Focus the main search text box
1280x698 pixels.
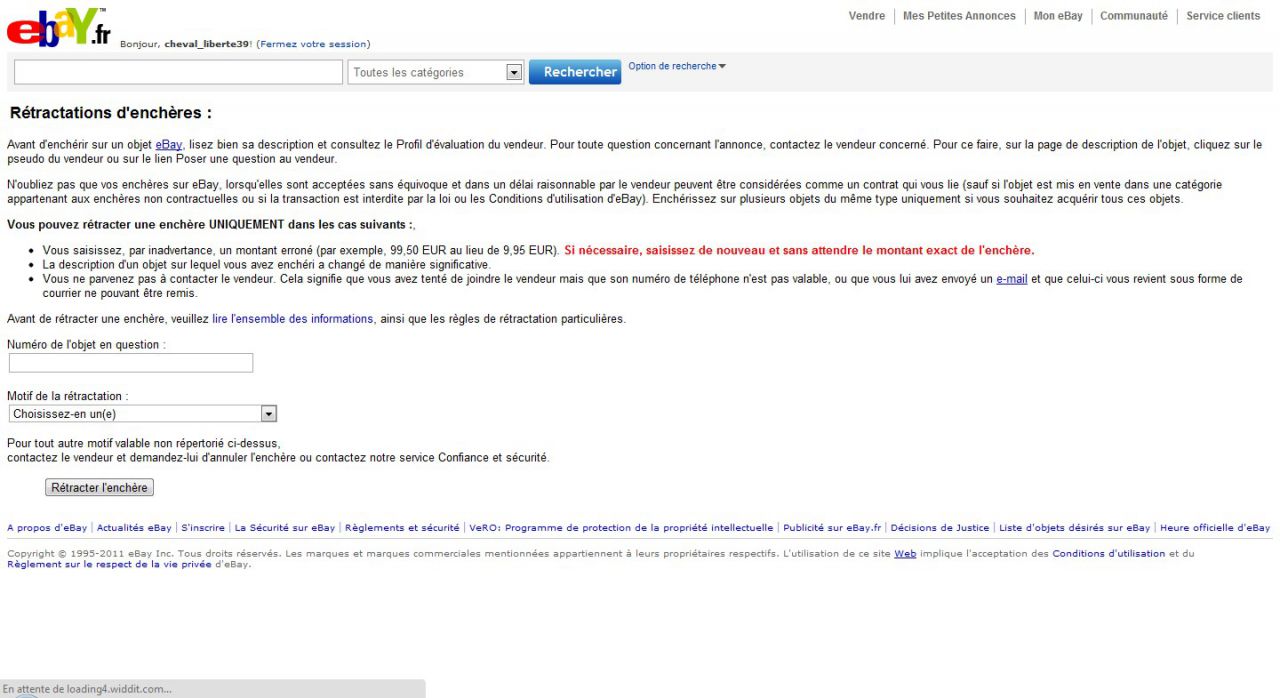point(178,72)
